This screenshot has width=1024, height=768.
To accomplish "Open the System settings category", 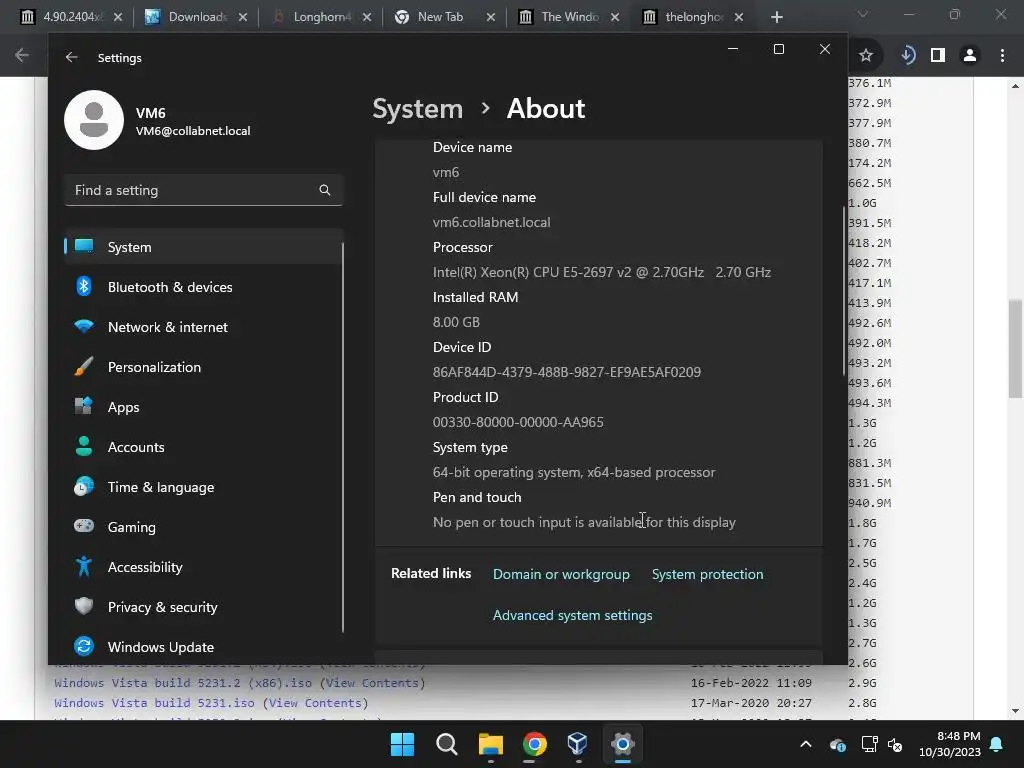I will (x=203, y=247).
